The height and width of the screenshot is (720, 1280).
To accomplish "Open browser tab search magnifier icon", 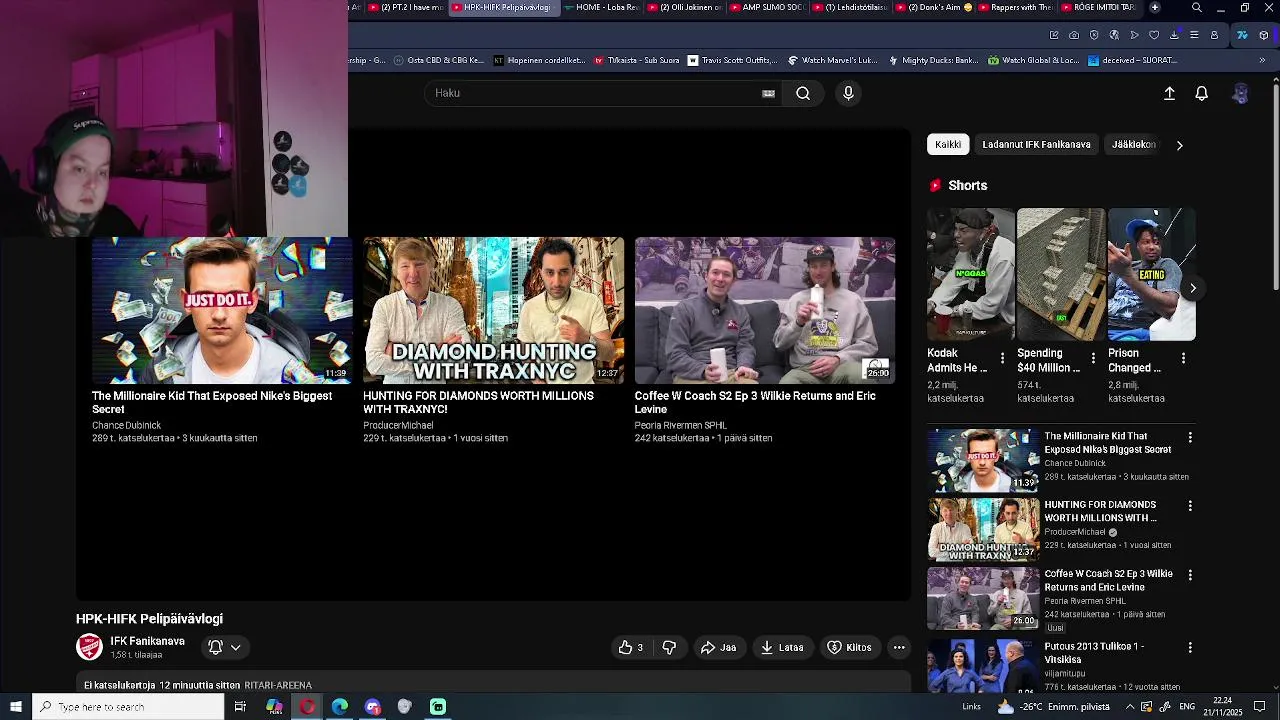I will [1197, 8].
